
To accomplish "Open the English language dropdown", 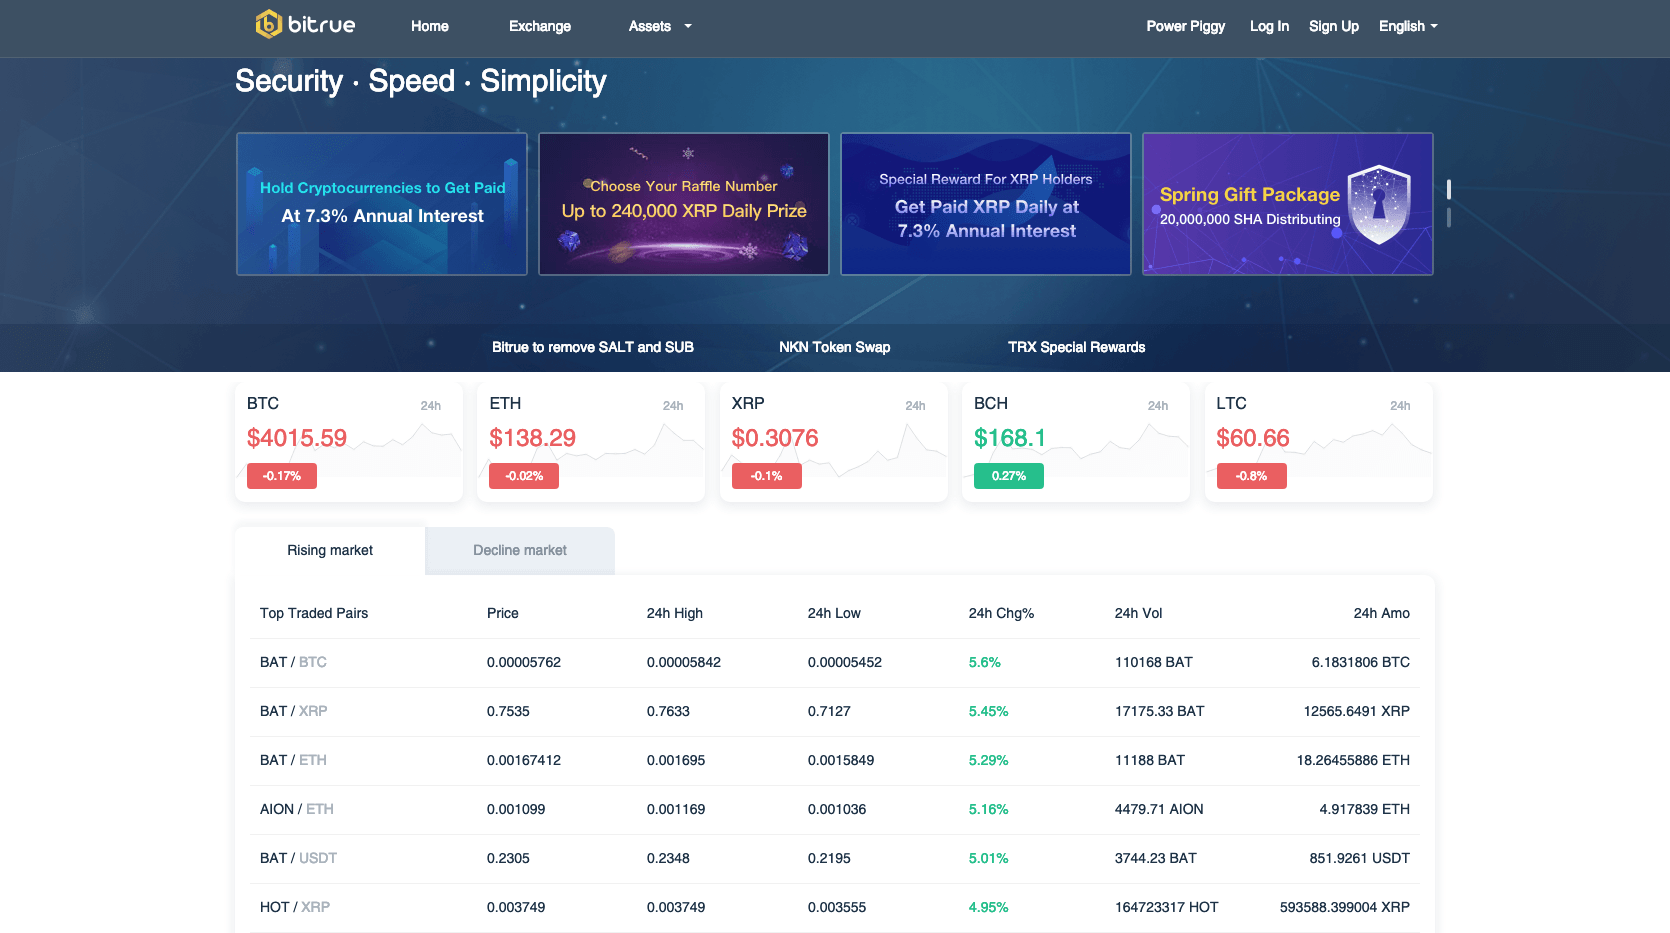I will pos(1408,26).
